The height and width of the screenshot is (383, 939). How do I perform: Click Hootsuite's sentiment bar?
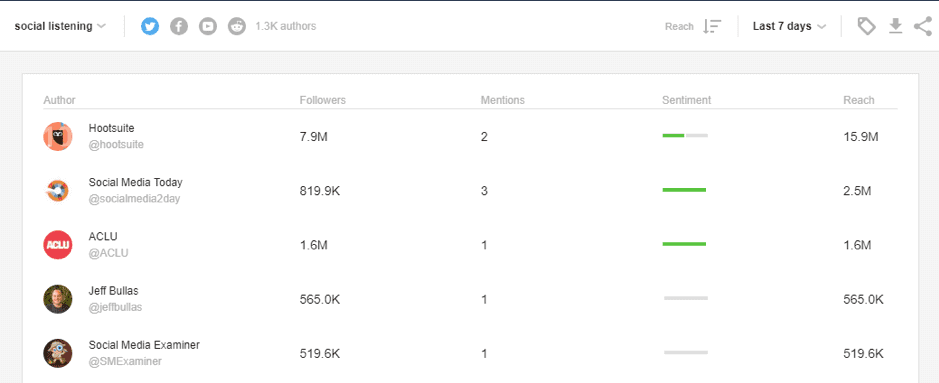click(685, 136)
